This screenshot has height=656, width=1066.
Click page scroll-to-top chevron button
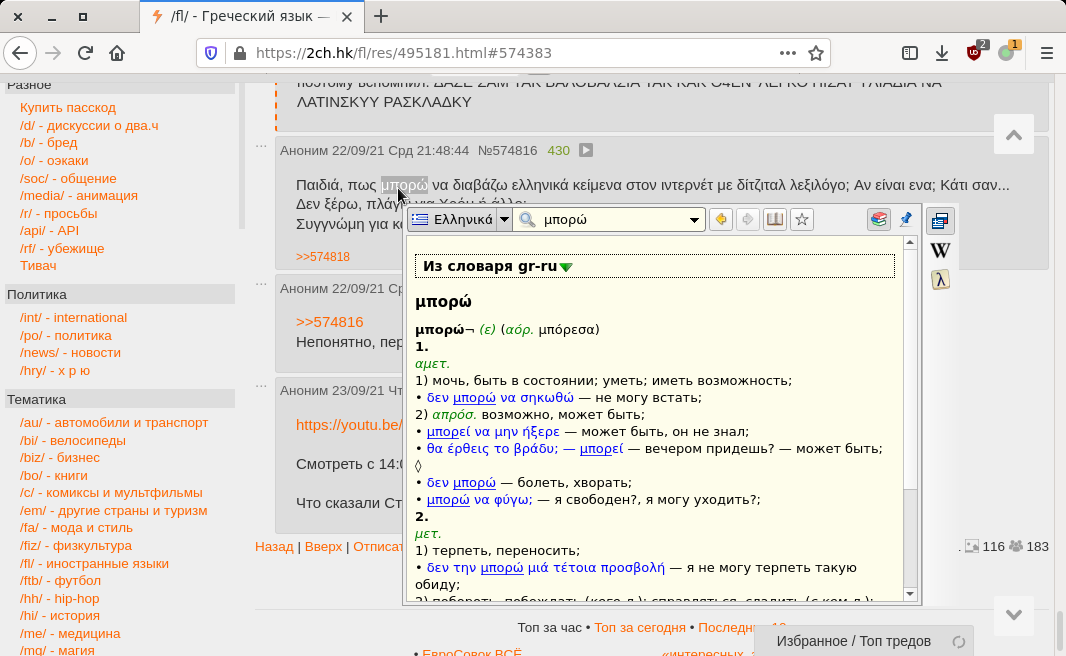pyautogui.click(x=1014, y=135)
